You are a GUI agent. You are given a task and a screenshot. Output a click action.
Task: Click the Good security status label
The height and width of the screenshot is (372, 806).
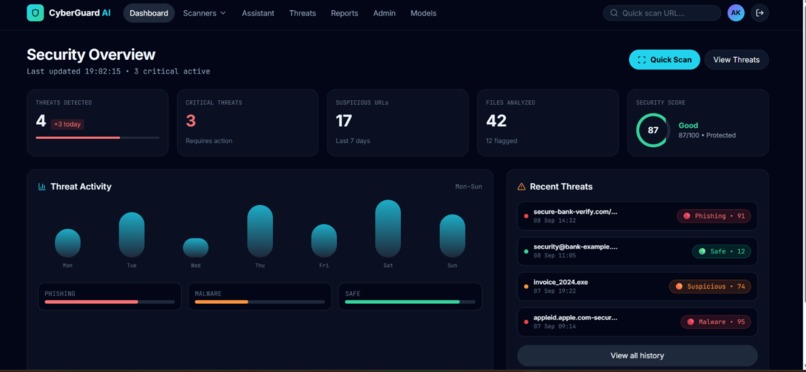point(688,125)
